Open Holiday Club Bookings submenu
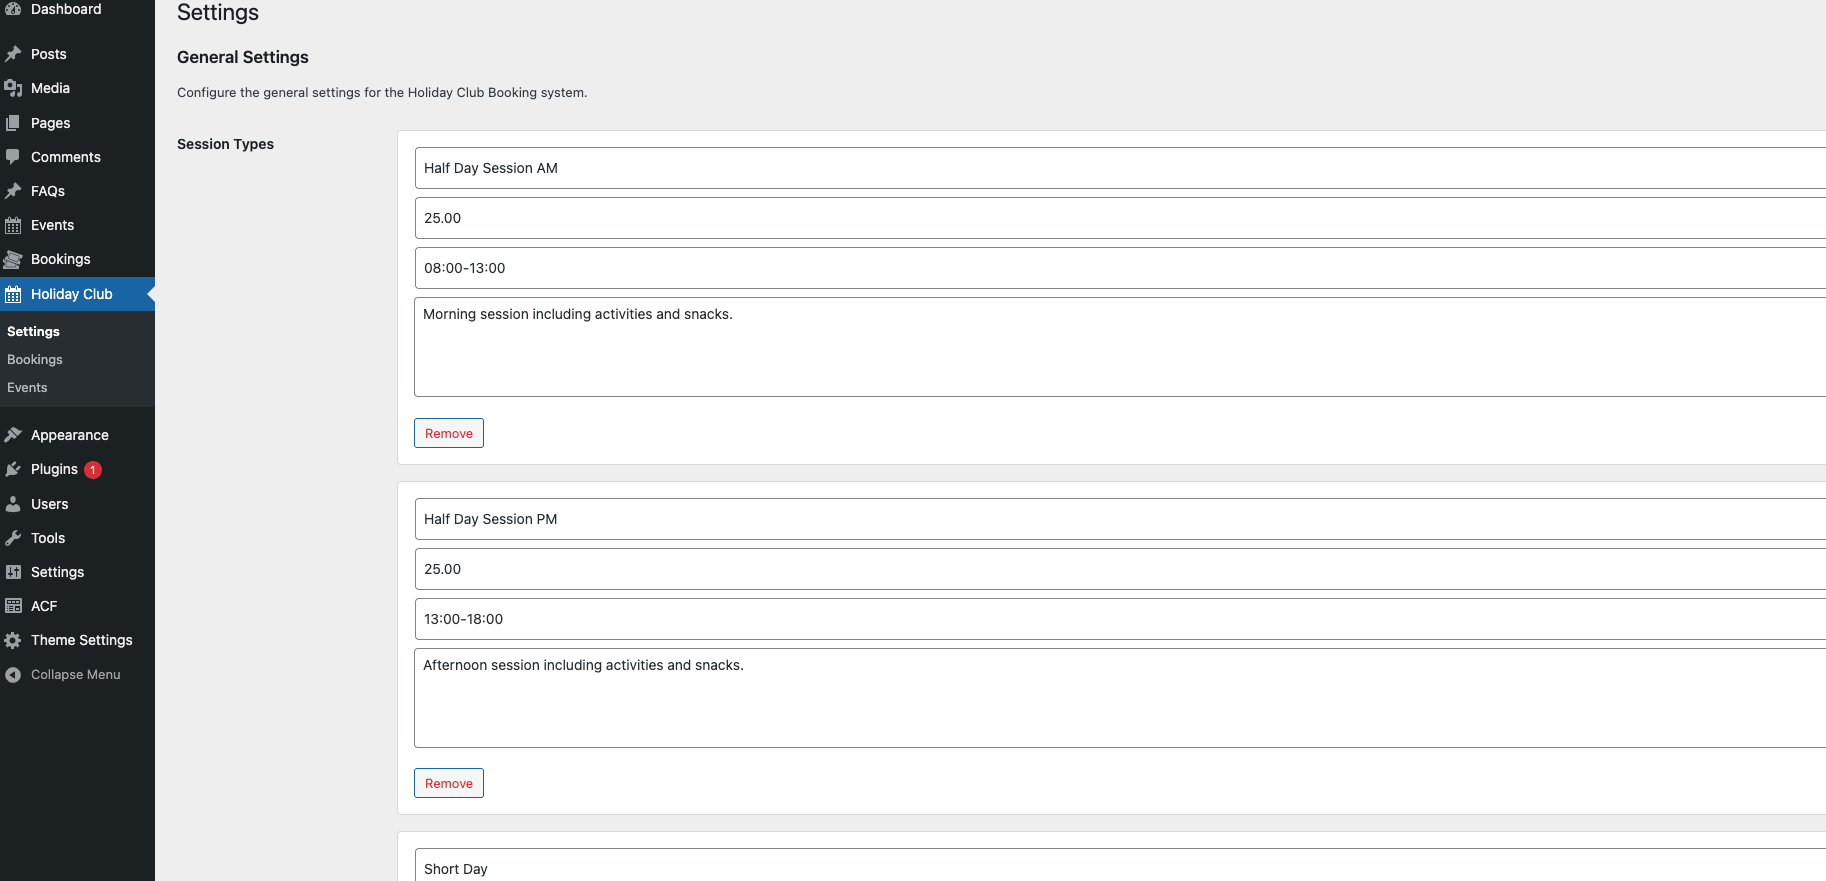The height and width of the screenshot is (881, 1826). point(35,359)
